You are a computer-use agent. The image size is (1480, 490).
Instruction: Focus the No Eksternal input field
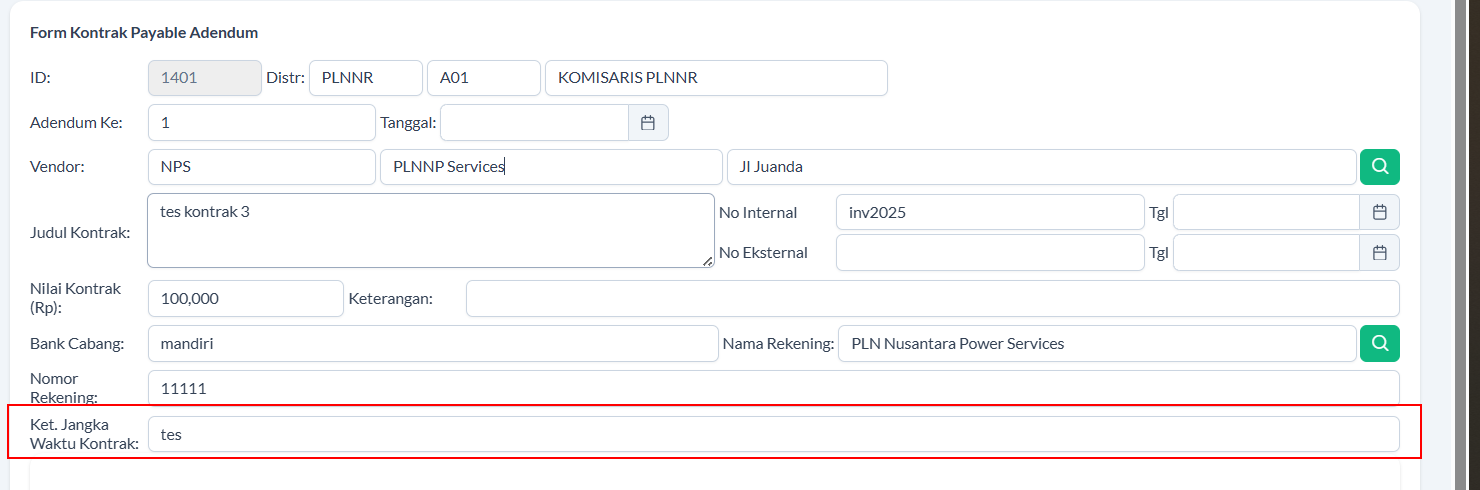pos(989,253)
